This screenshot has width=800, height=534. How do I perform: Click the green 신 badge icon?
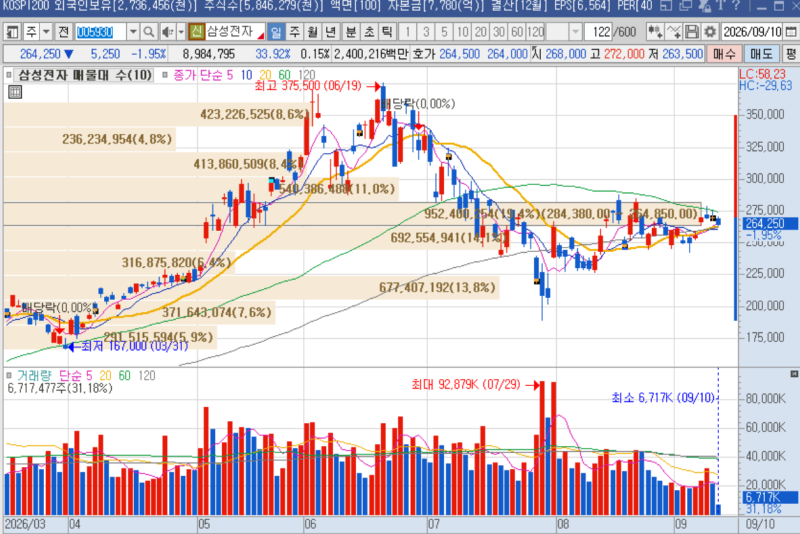196,32
